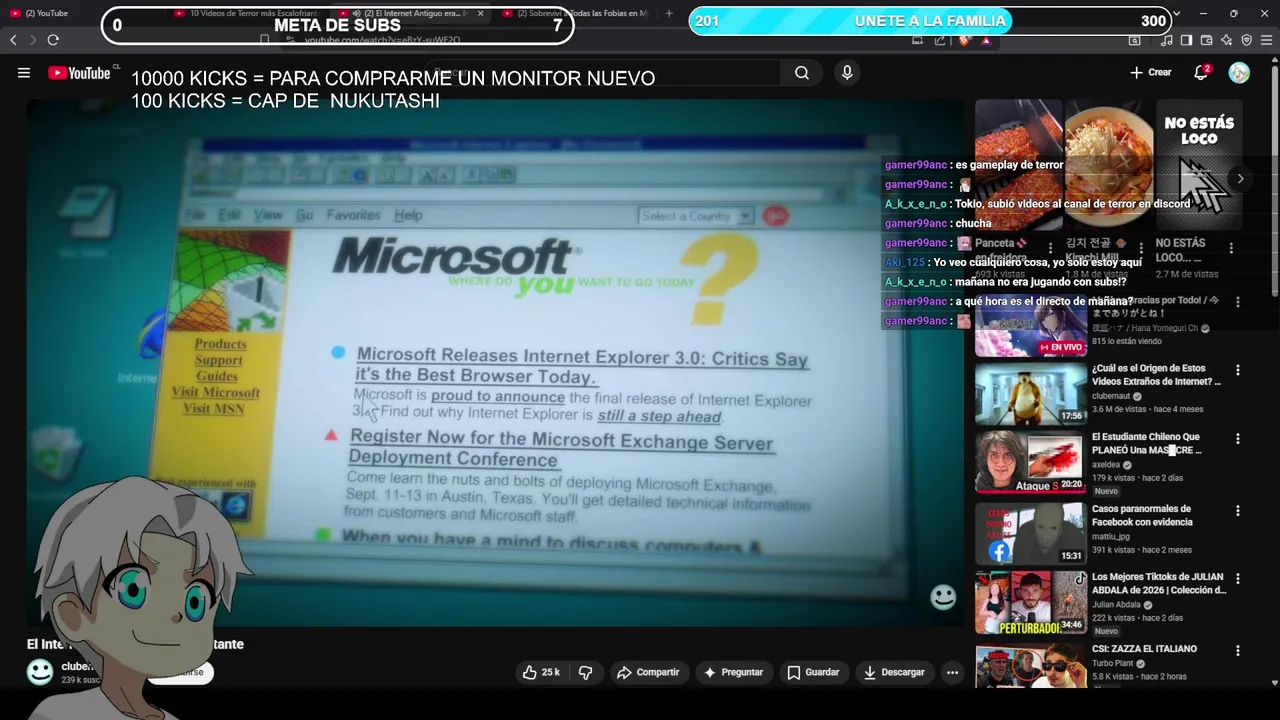The image size is (1280, 720).
Task: Open the Panceta Short thumbnail
Action: (1018, 165)
